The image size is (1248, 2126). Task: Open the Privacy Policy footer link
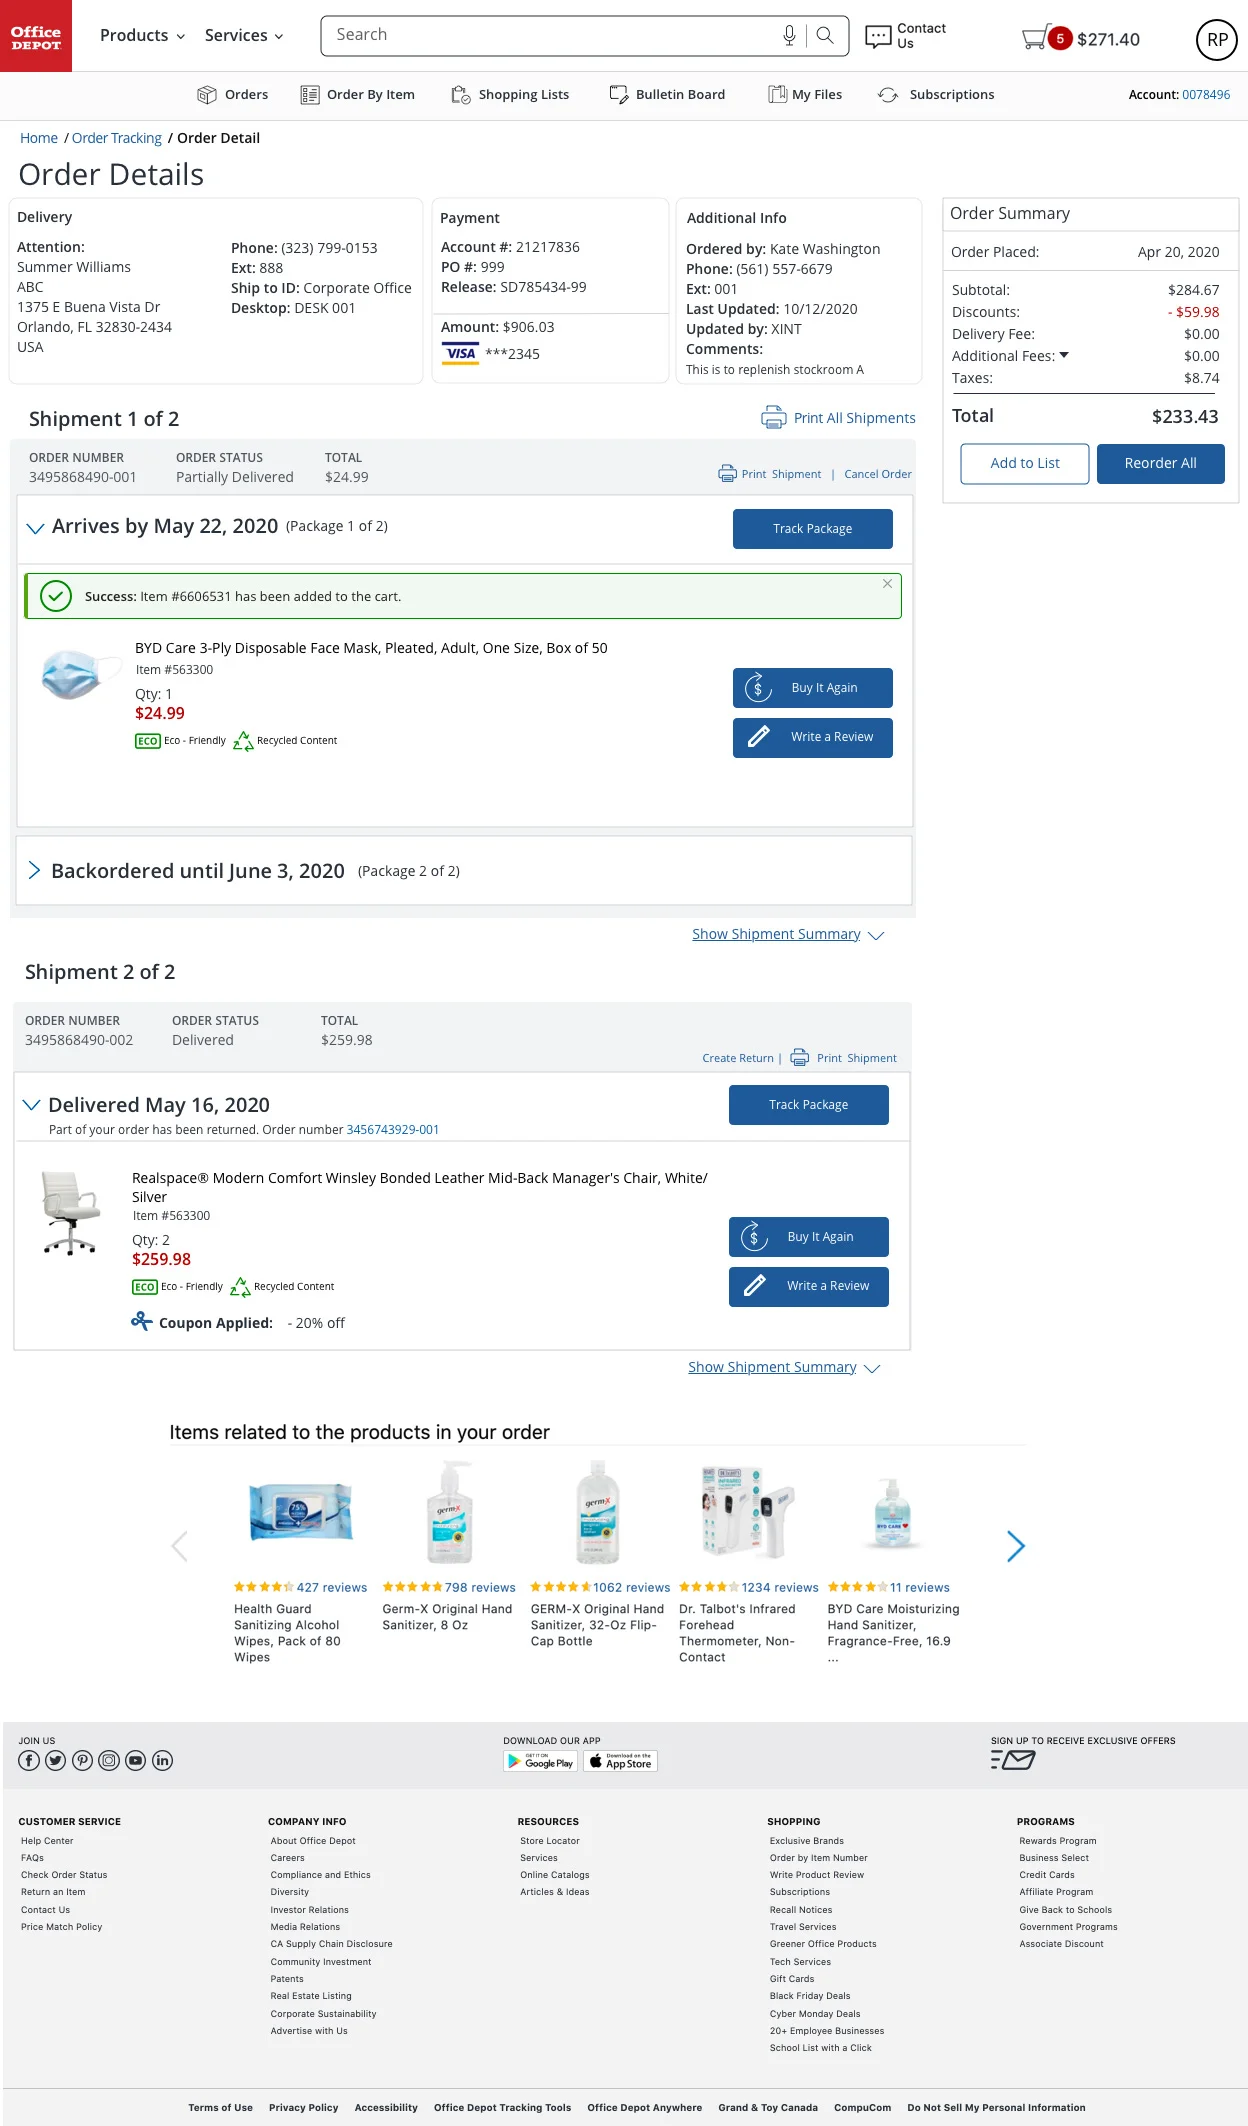click(304, 2107)
